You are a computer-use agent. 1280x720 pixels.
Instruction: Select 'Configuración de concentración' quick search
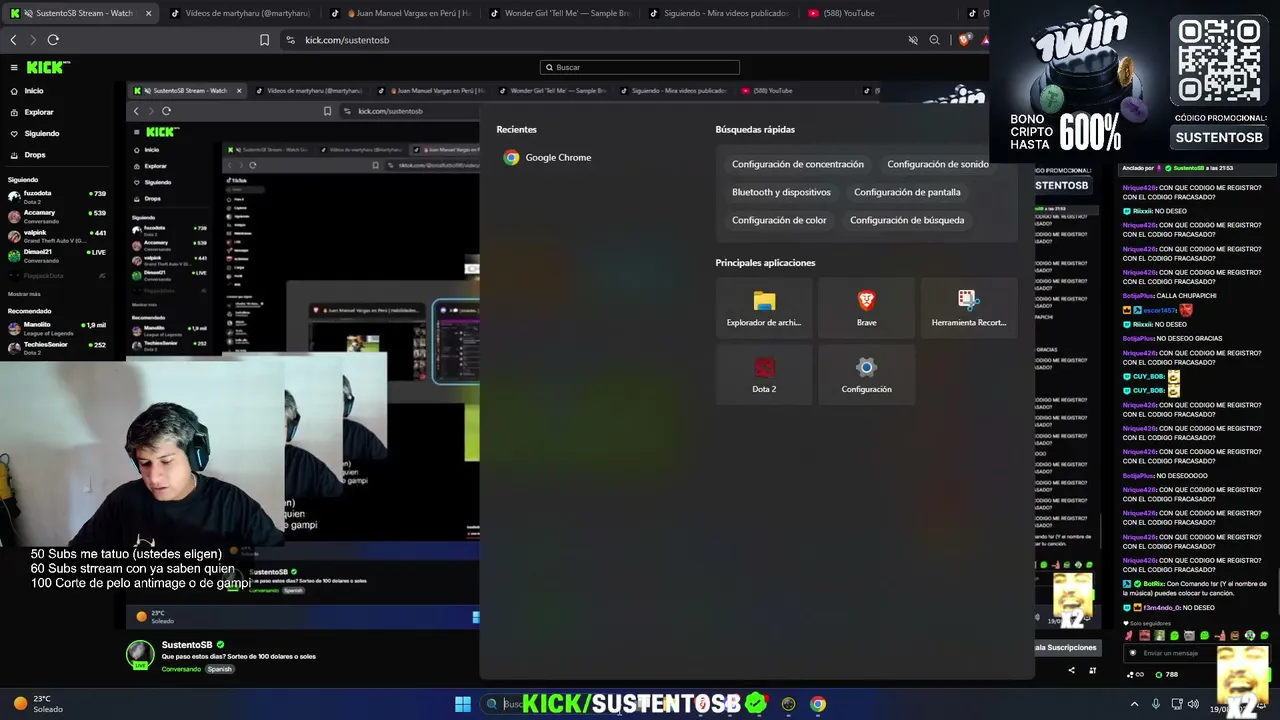(x=798, y=164)
